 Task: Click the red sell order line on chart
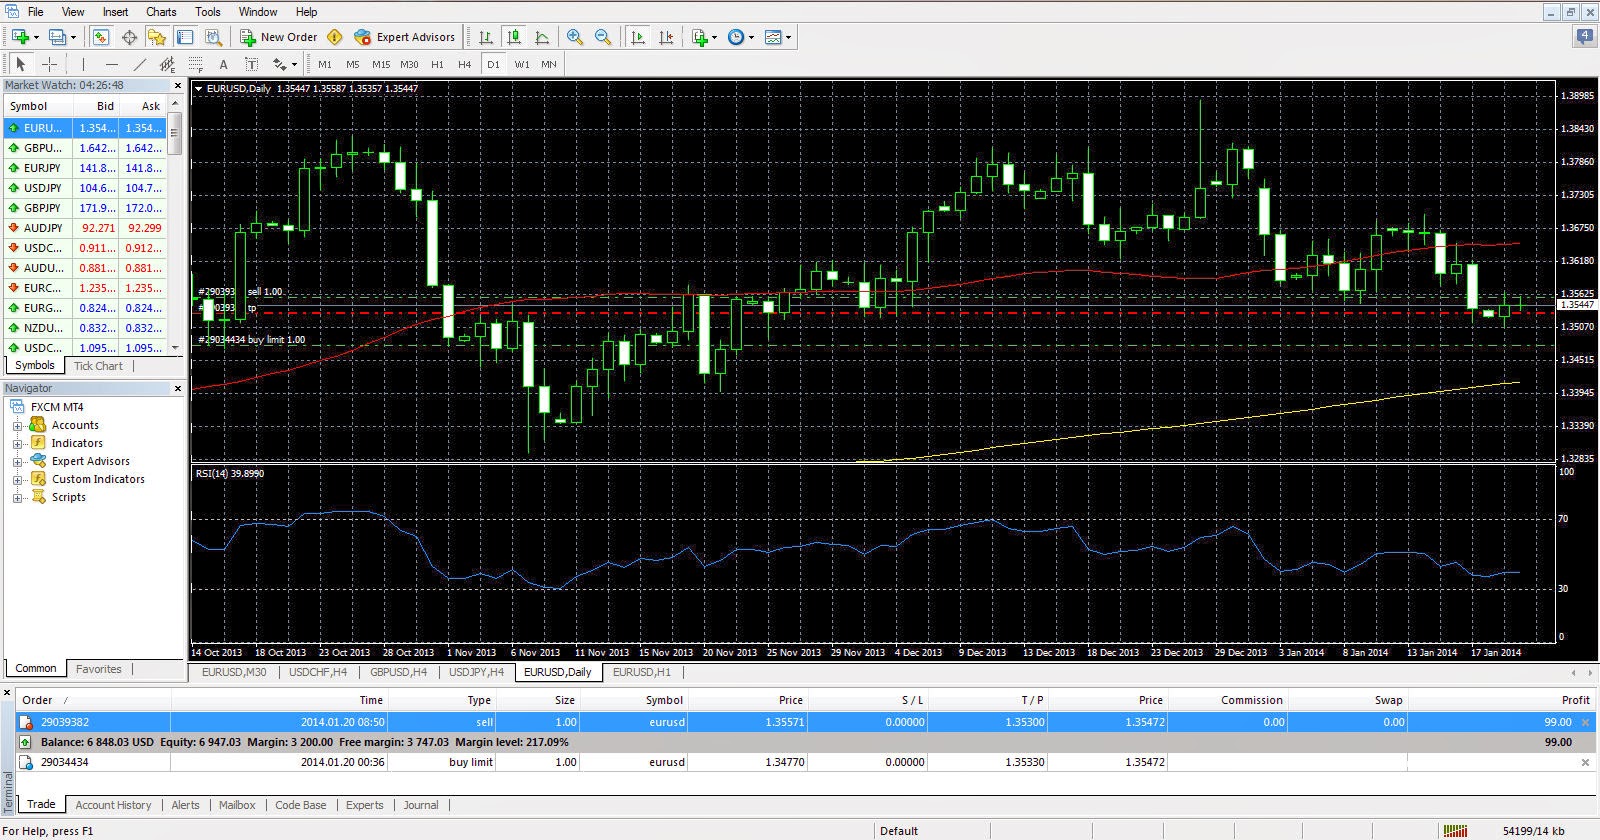coord(873,312)
